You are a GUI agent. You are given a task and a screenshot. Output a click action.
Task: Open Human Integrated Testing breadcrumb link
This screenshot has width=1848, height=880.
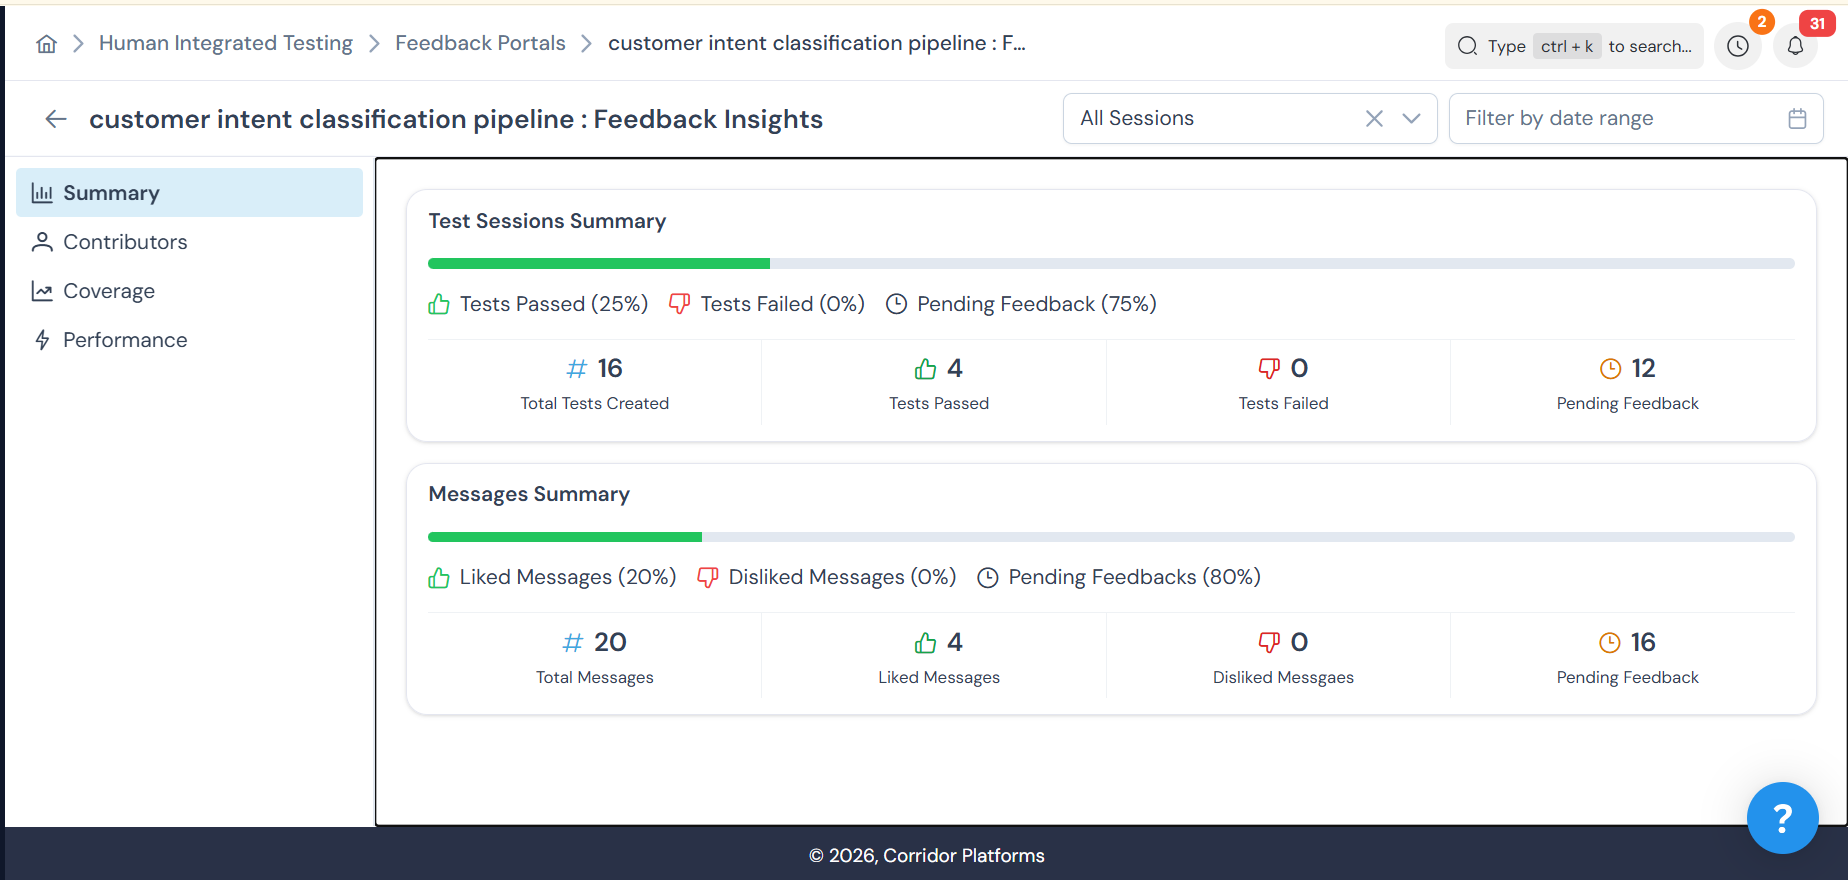(225, 43)
